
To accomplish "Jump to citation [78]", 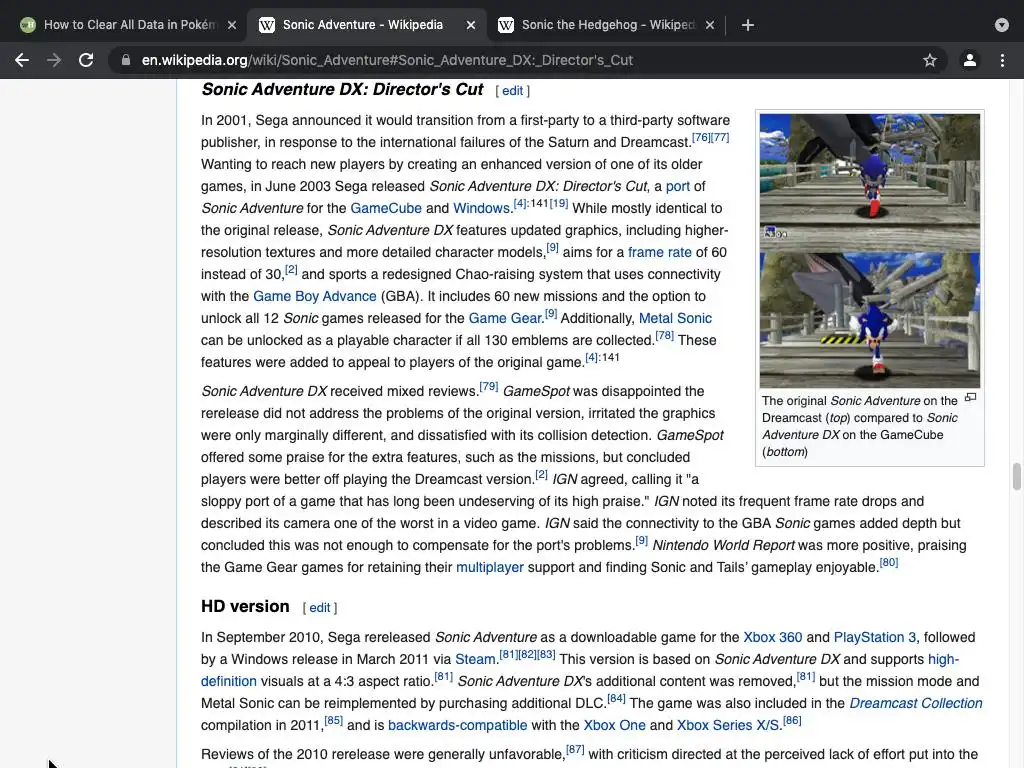I will (x=664, y=335).
